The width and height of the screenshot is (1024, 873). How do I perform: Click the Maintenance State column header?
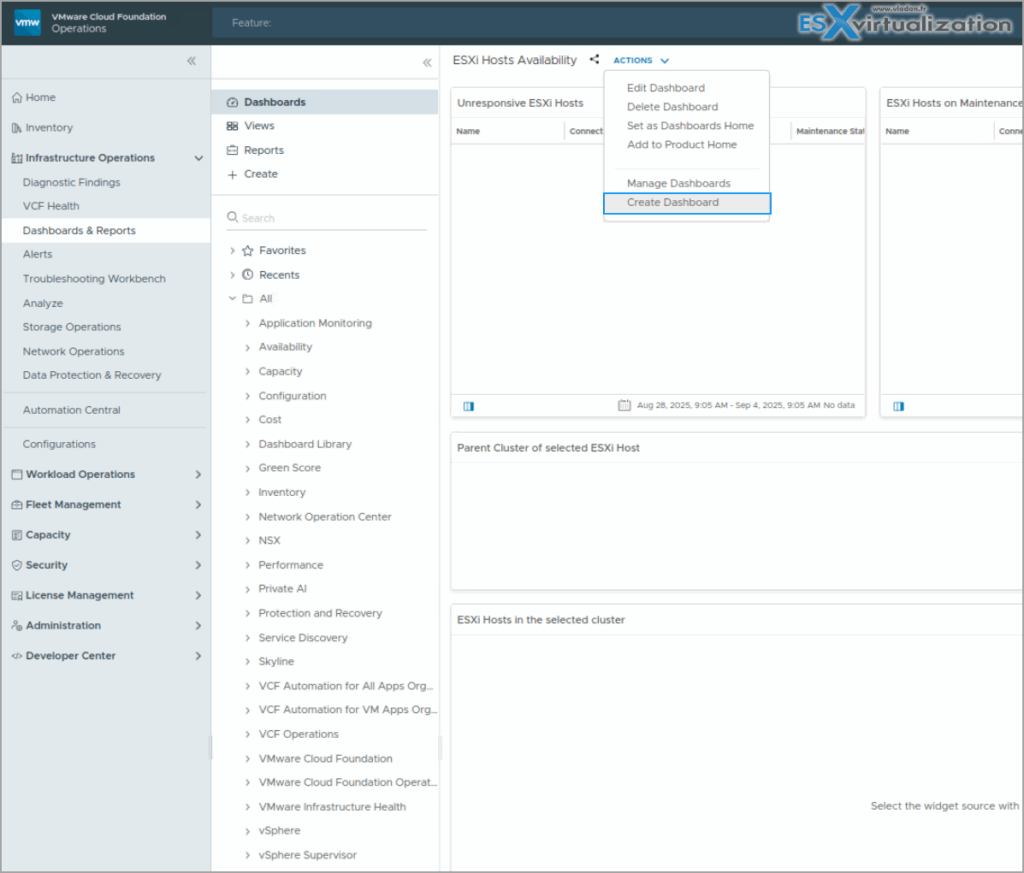coord(830,131)
